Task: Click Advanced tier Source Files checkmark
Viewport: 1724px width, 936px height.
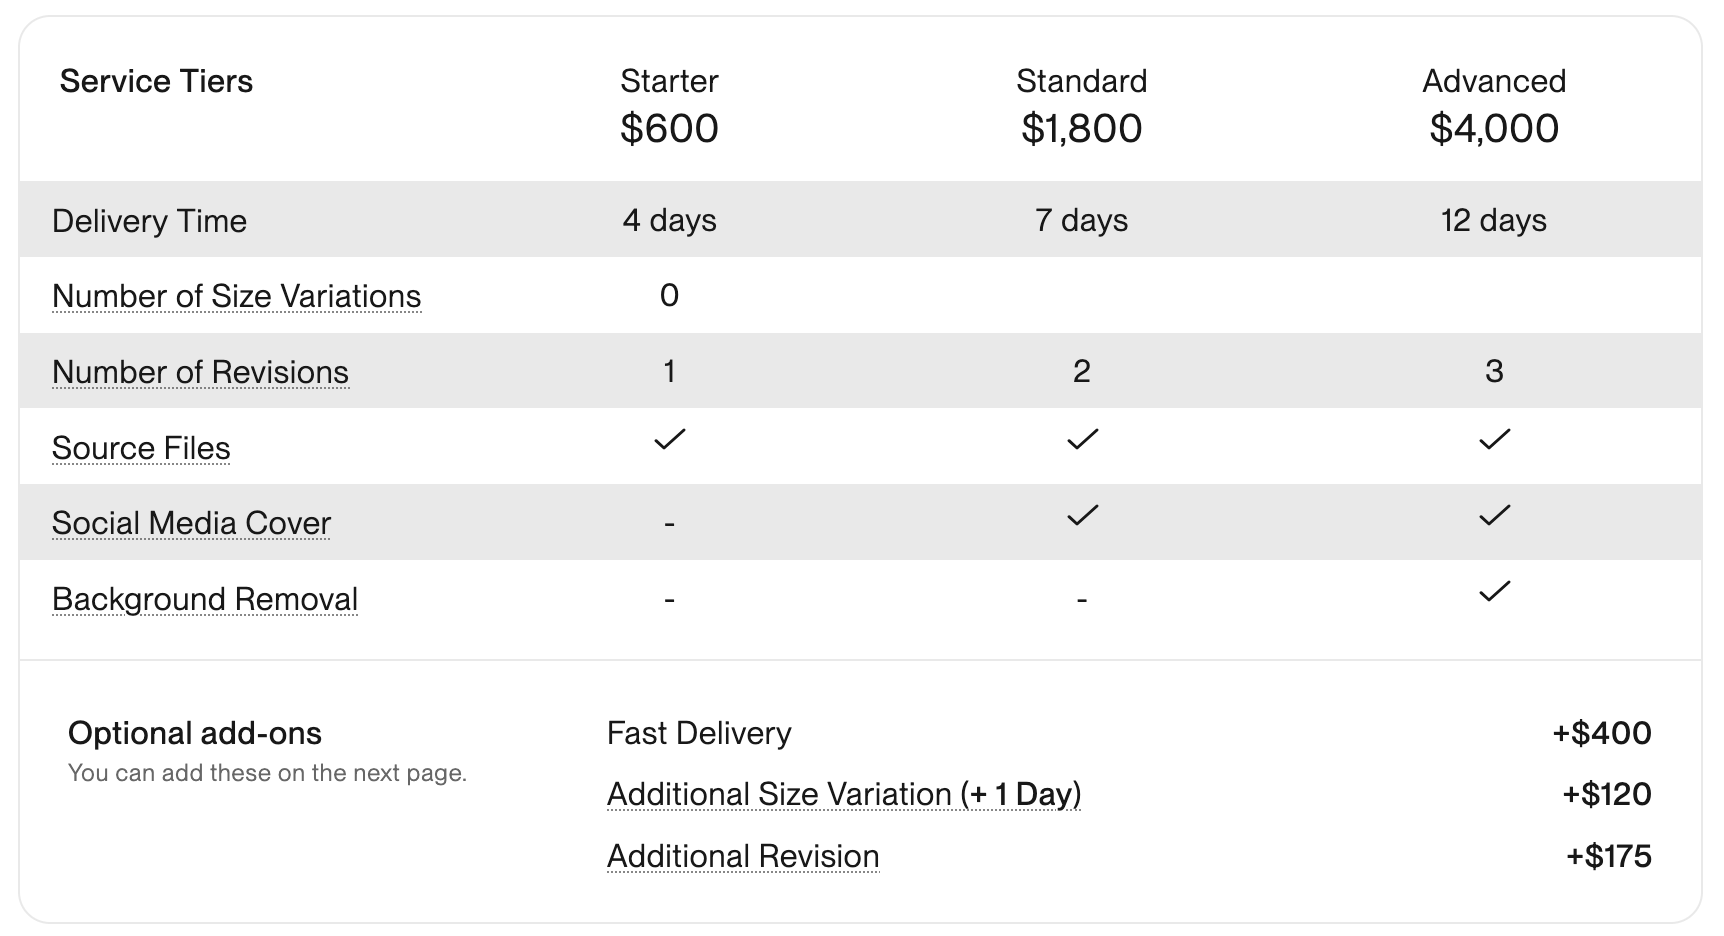Action: 1494,439
